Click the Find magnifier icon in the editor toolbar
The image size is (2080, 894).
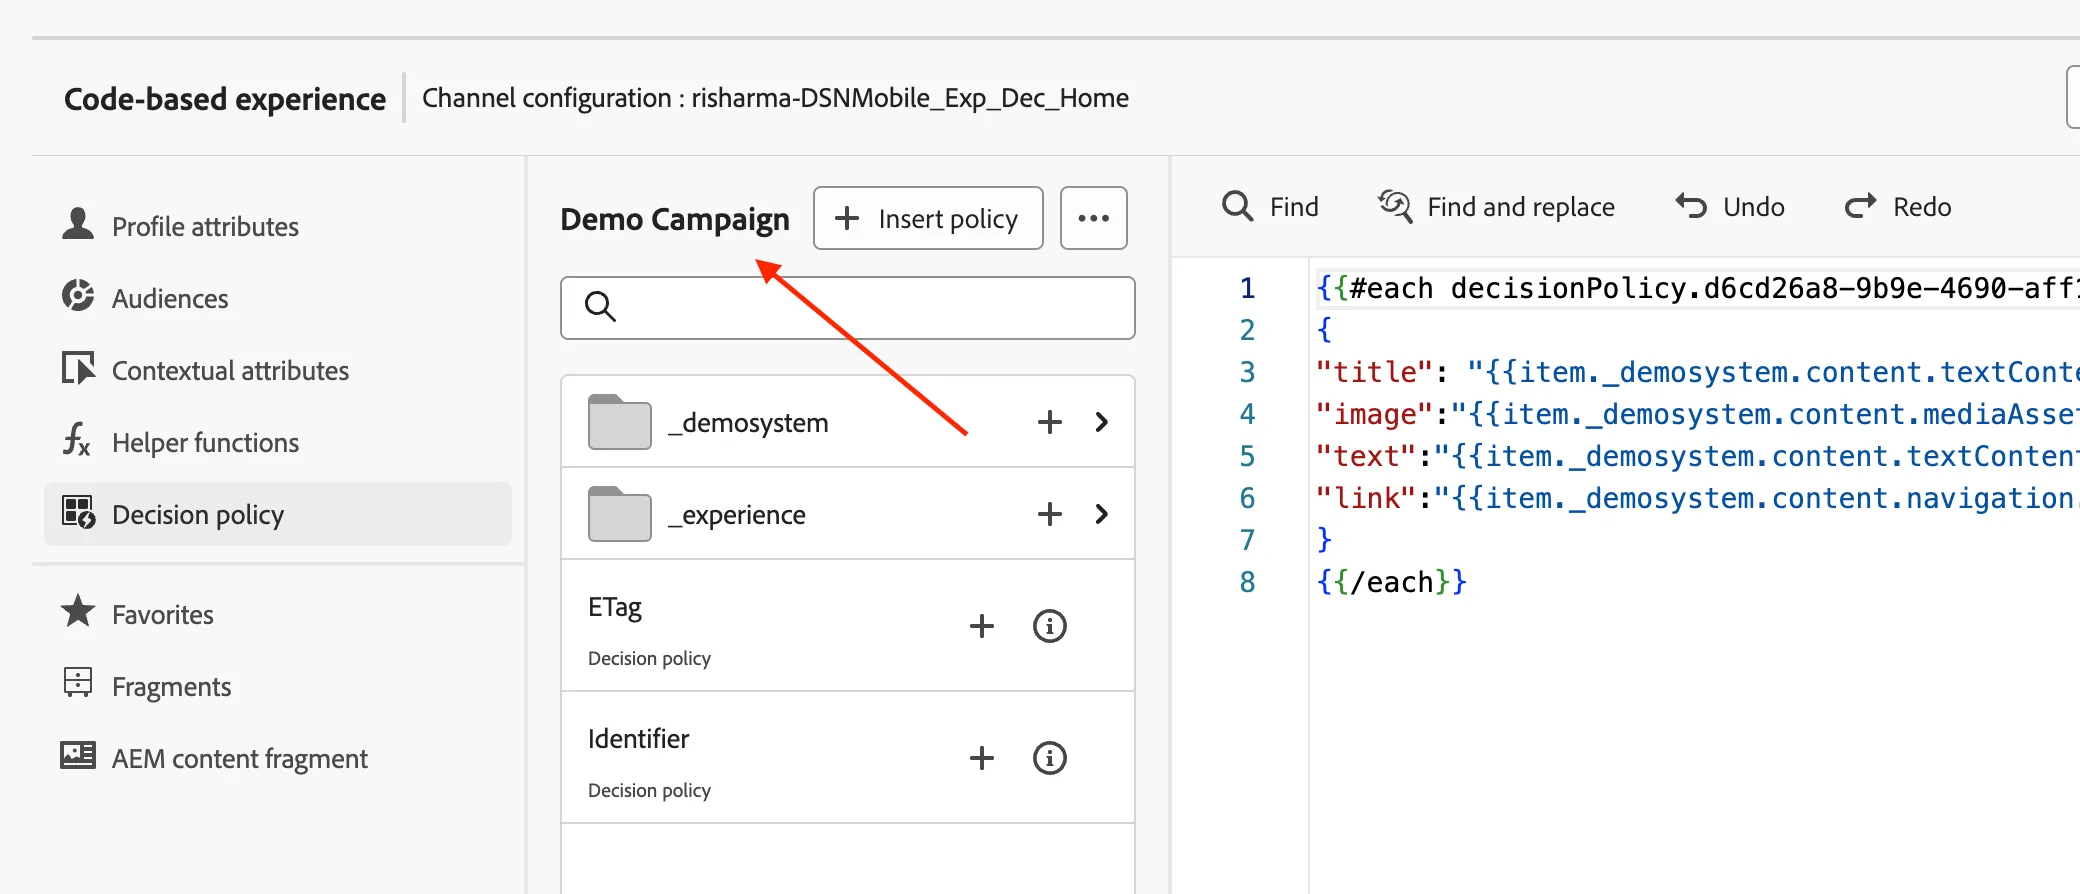(x=1237, y=206)
